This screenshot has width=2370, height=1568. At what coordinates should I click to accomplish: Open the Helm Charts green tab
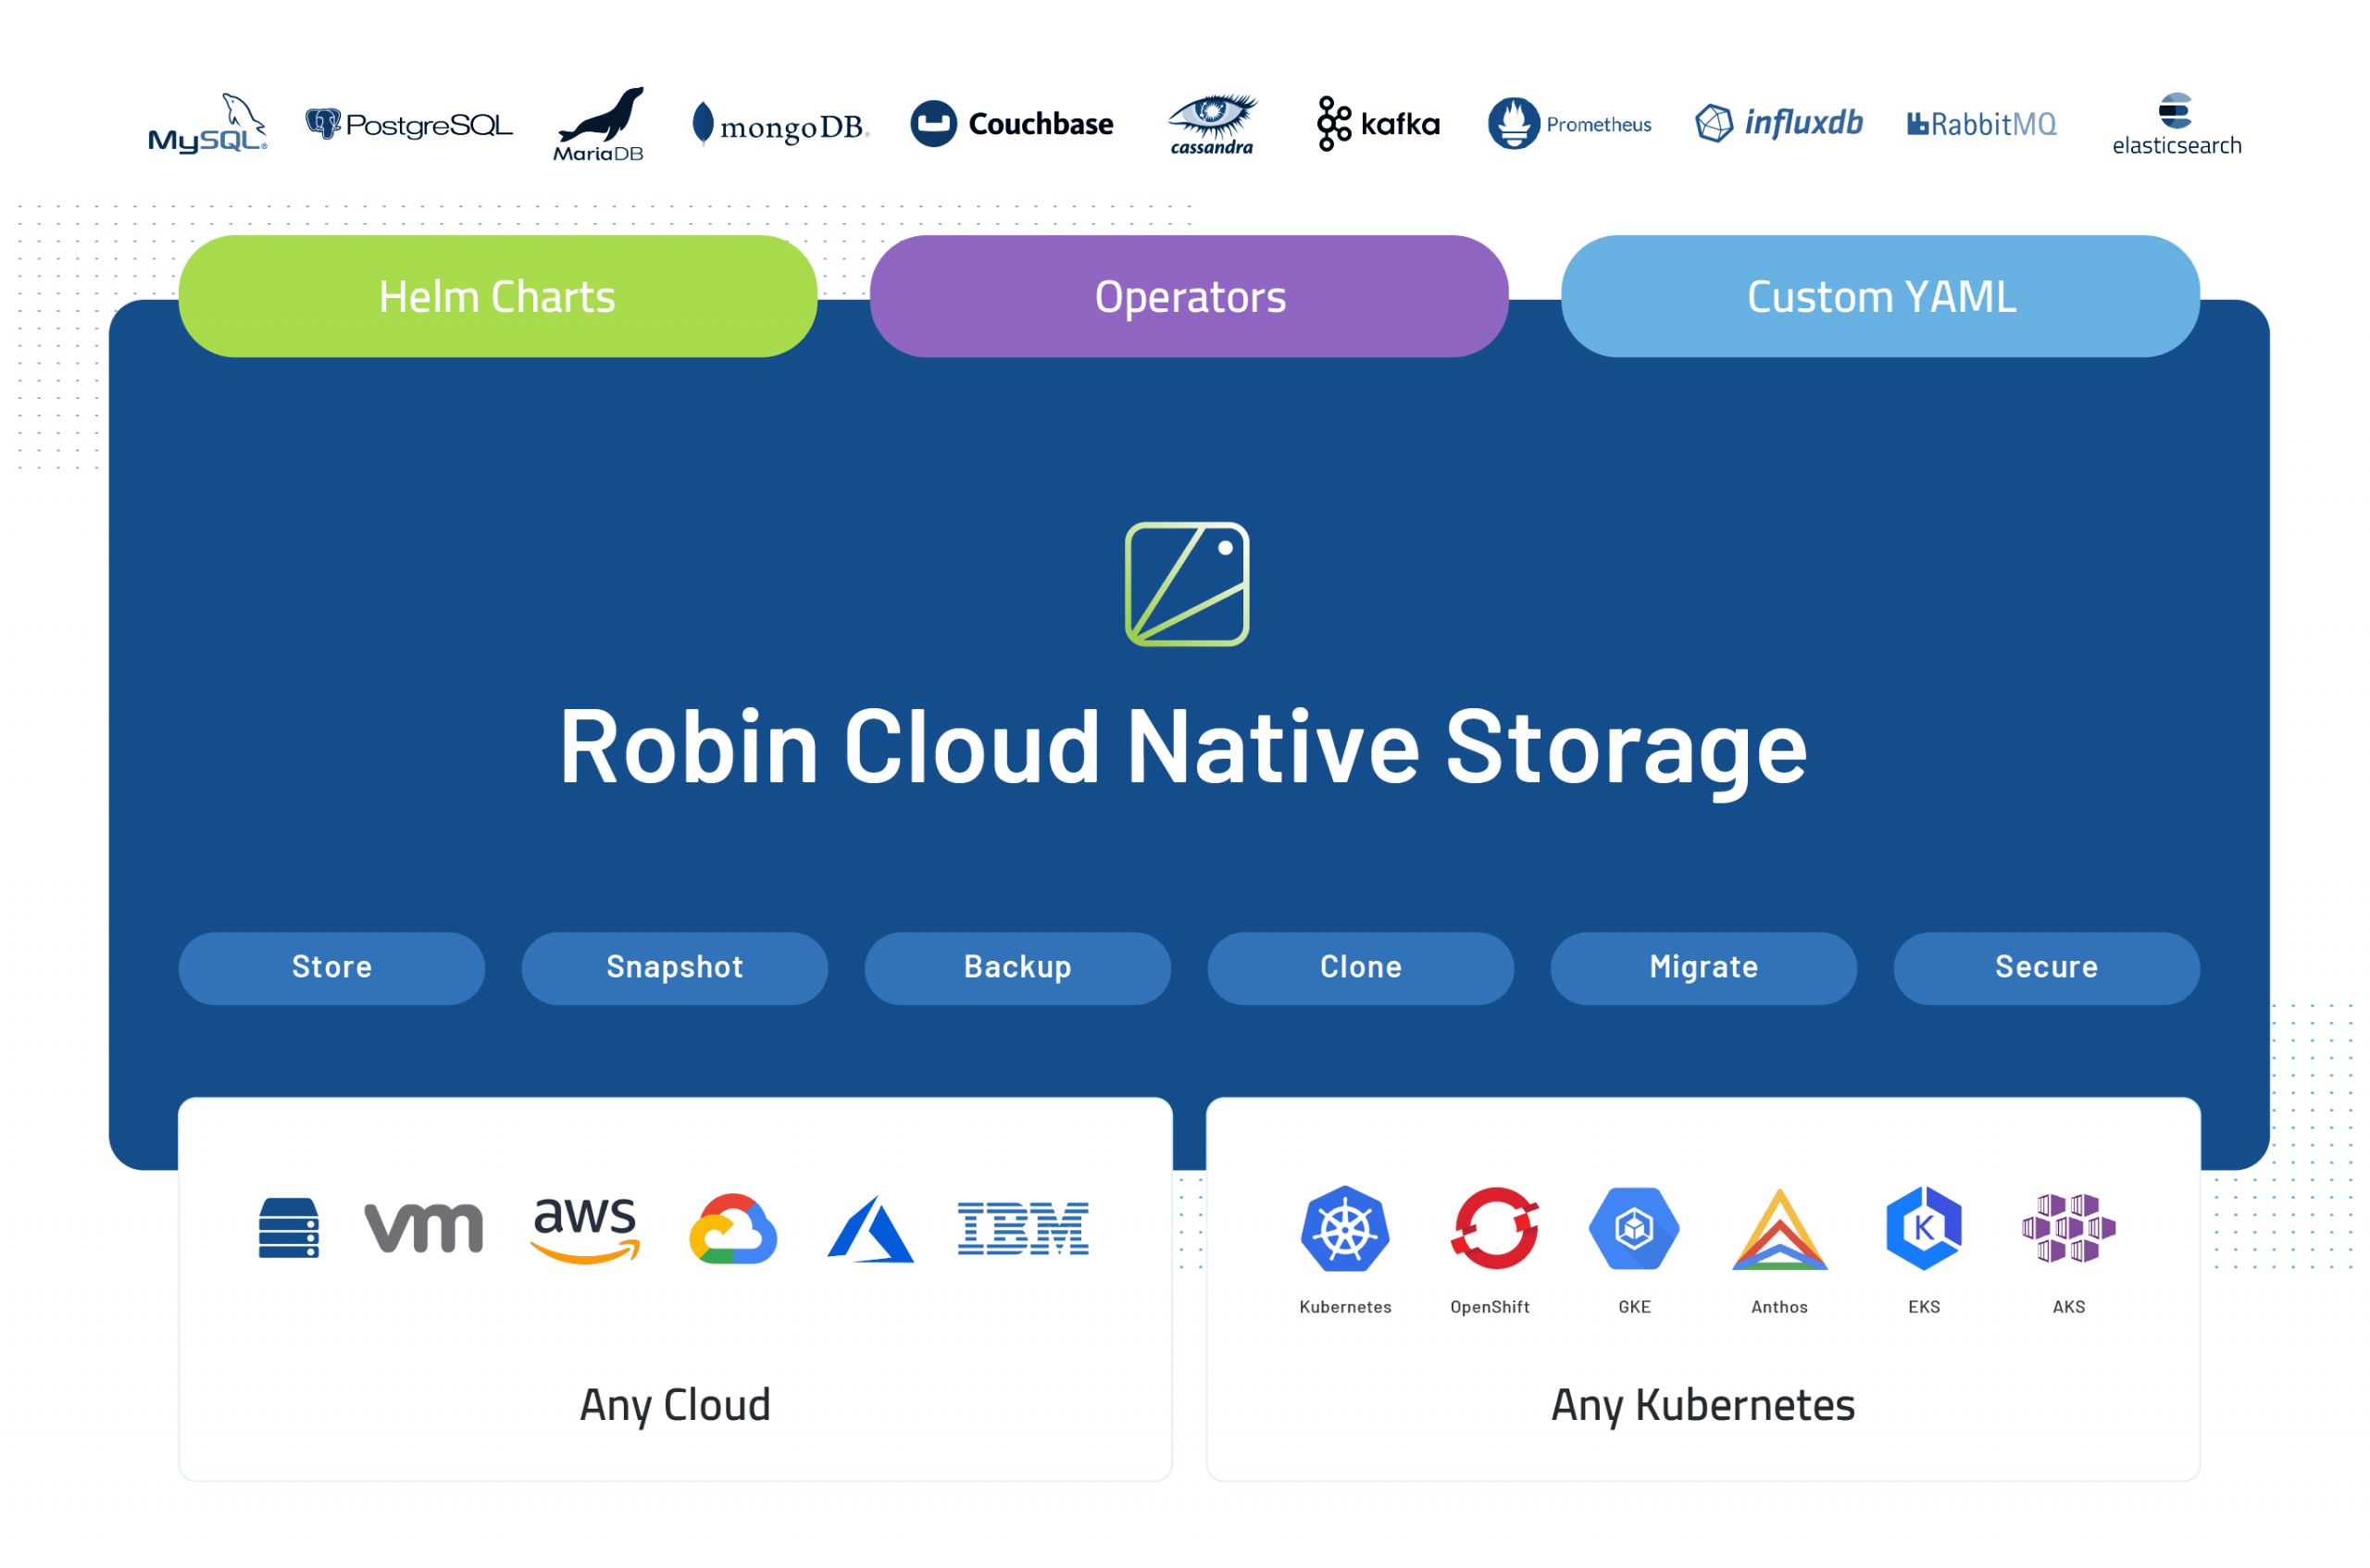497,297
